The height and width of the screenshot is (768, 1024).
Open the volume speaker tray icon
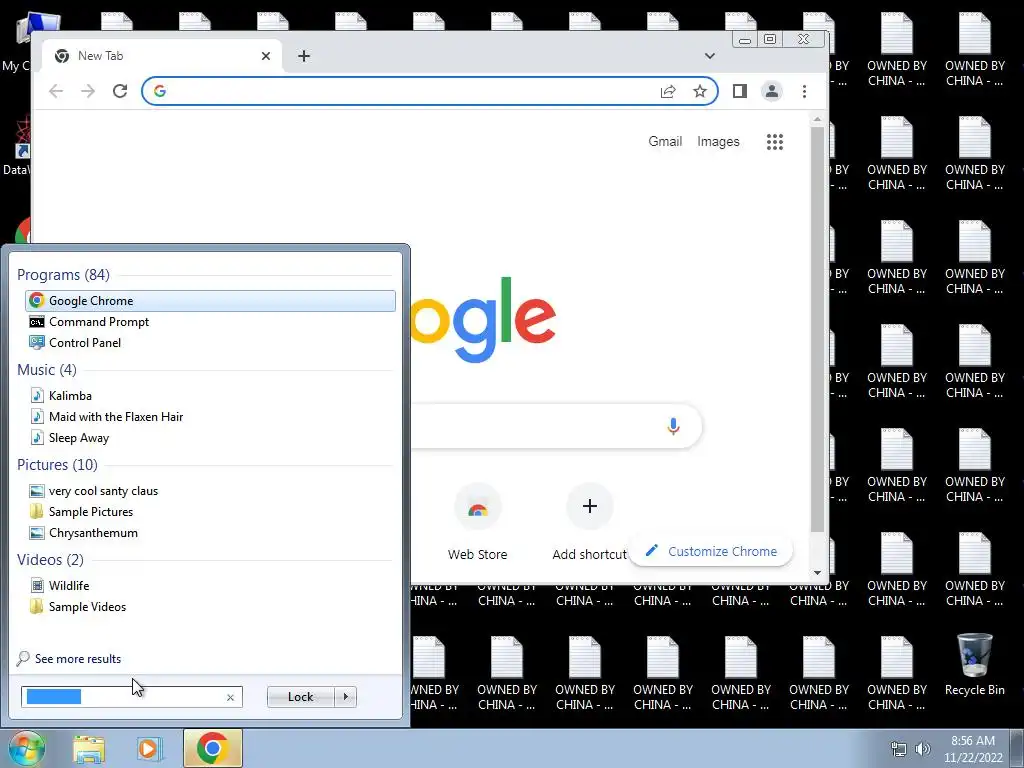click(x=922, y=749)
